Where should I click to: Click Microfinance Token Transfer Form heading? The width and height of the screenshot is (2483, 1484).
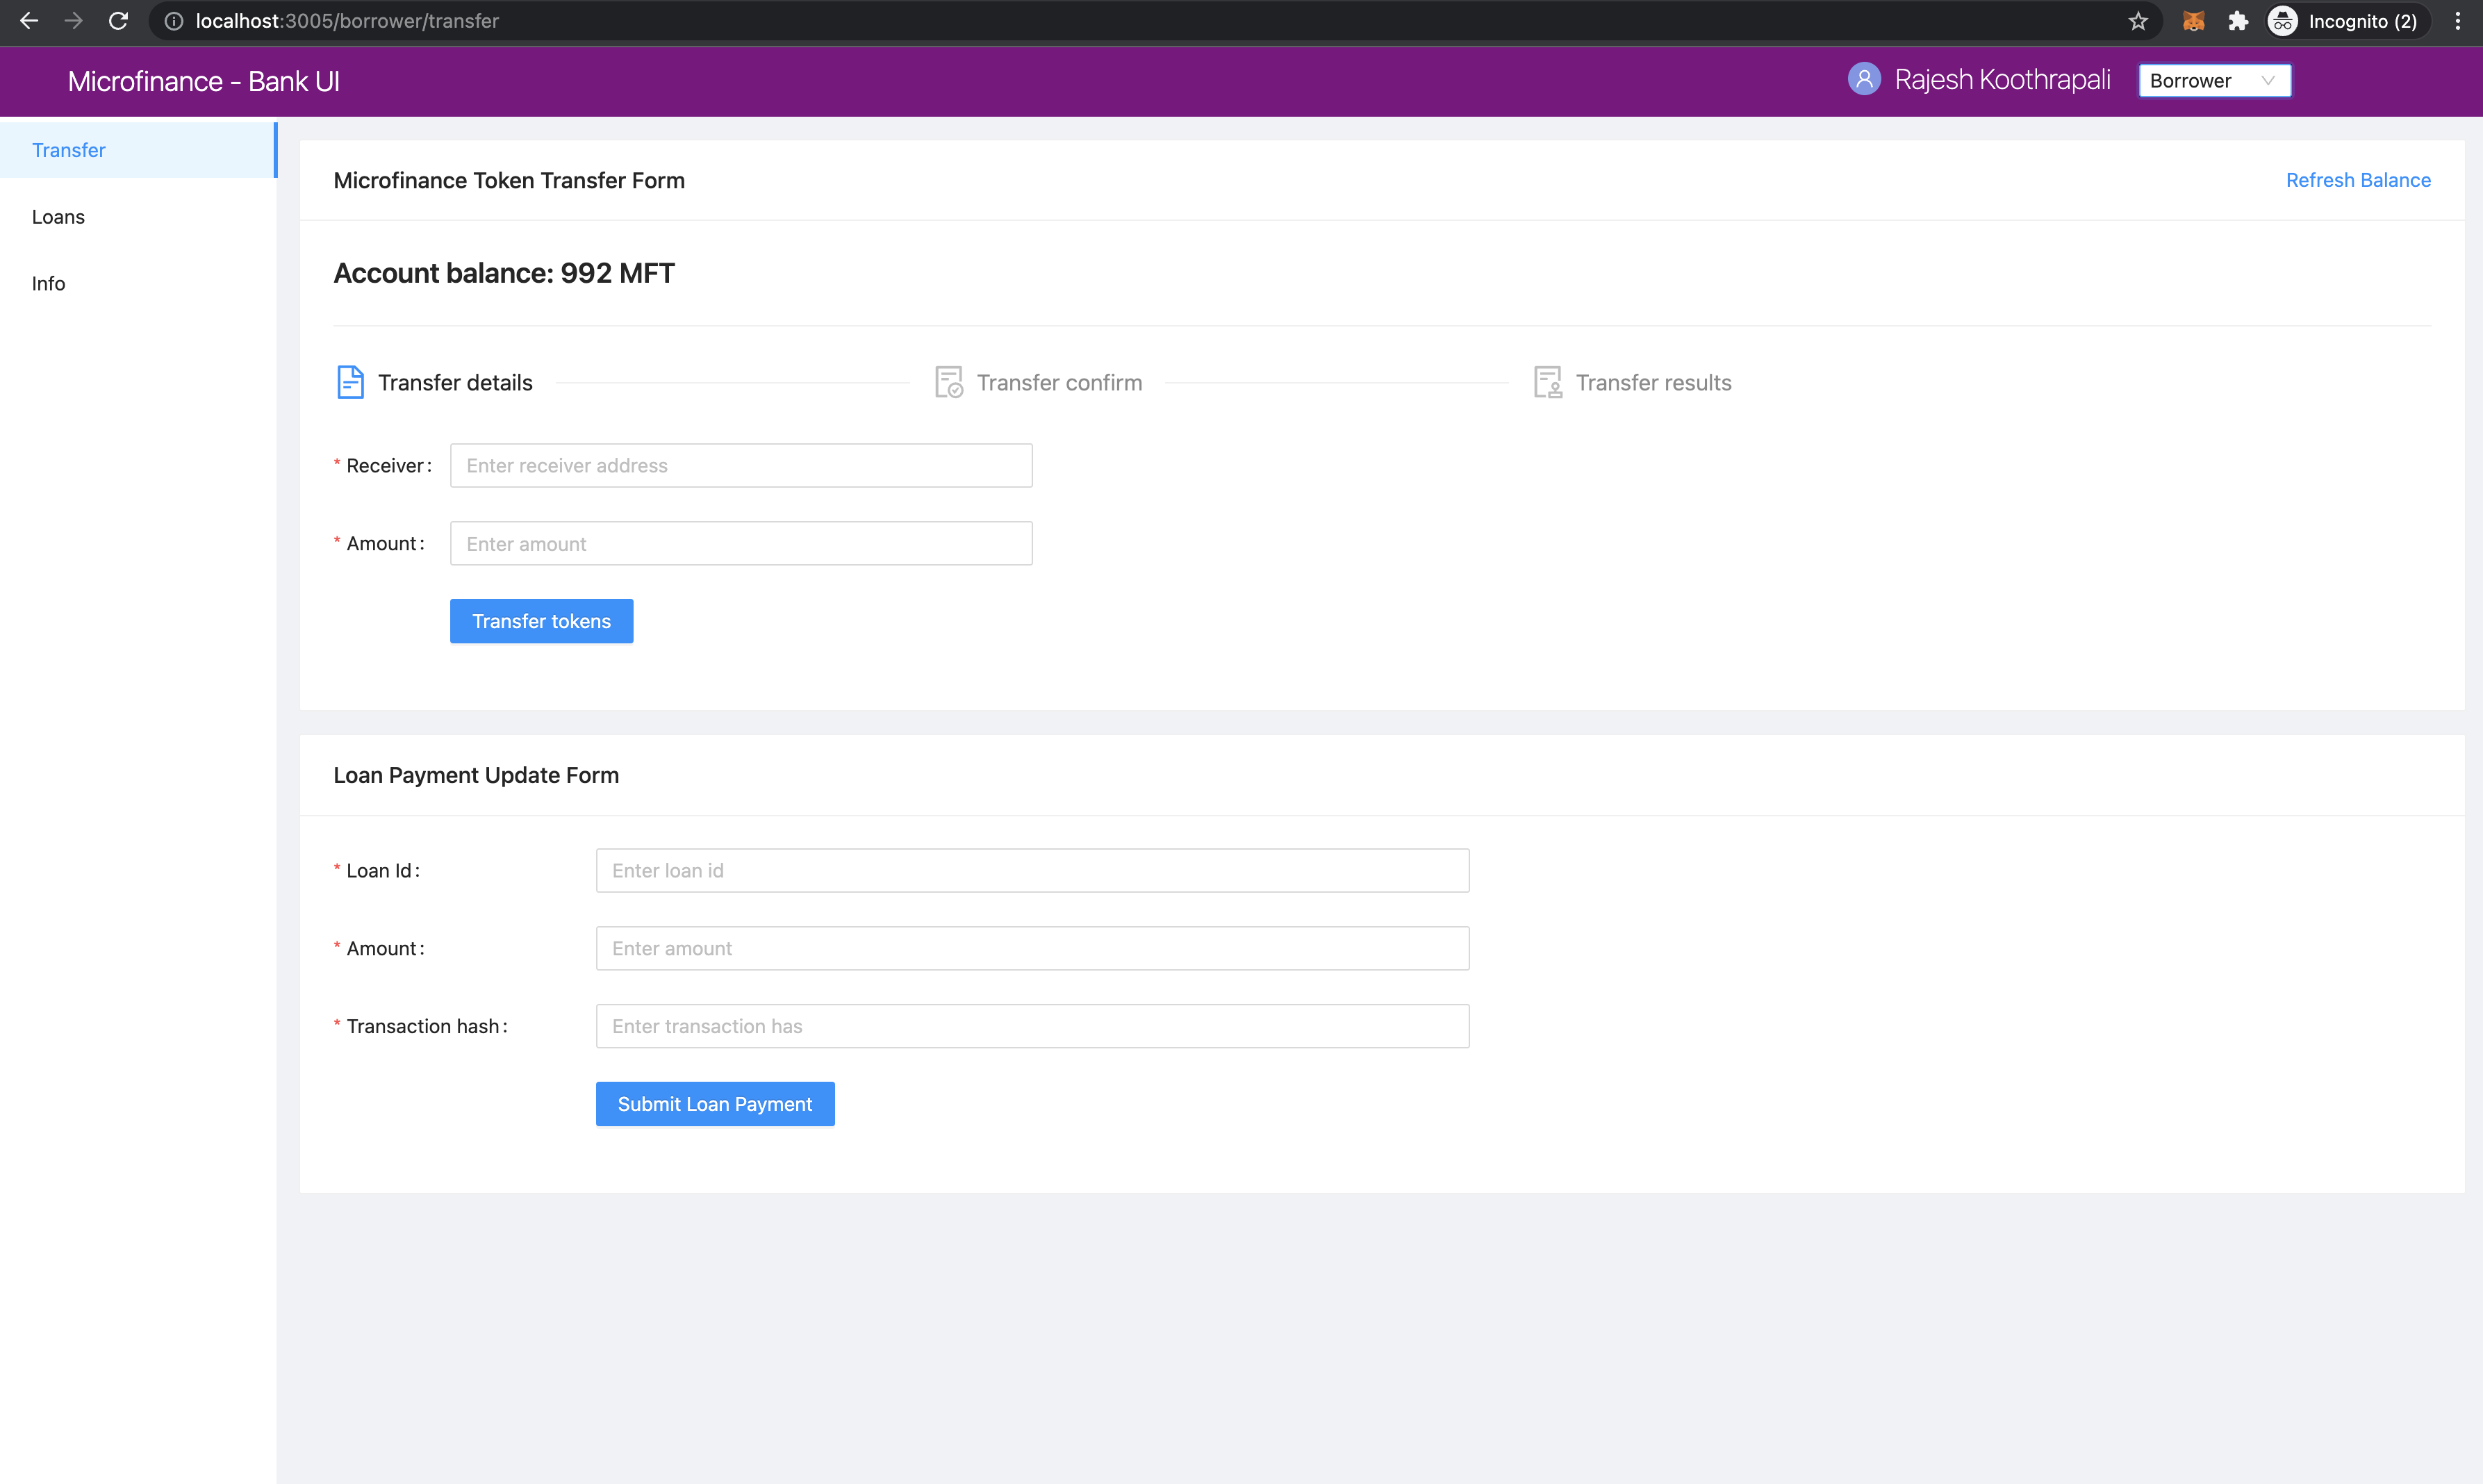tap(509, 180)
